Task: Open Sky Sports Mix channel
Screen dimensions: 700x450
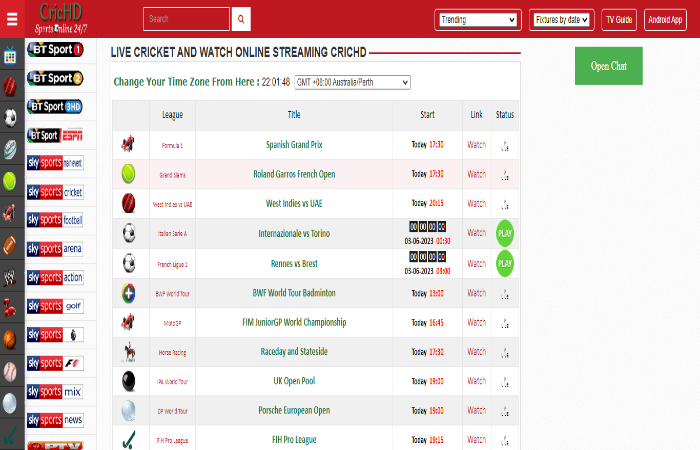Action: tap(55, 392)
